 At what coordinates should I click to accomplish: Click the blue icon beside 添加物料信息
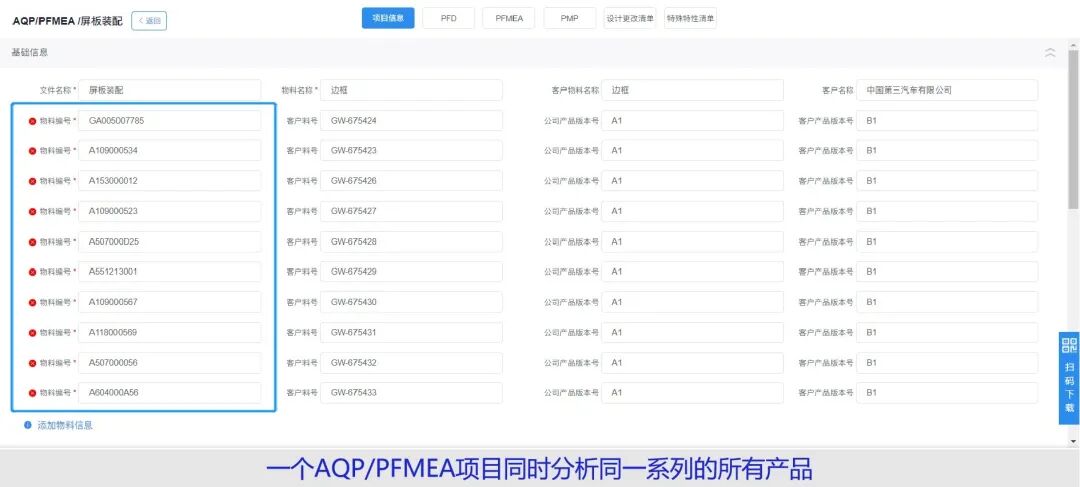tap(28, 425)
